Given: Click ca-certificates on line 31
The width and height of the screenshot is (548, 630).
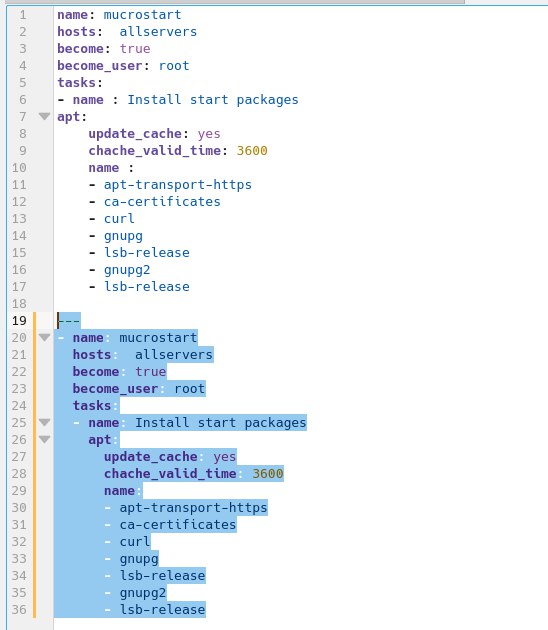Looking at the screenshot, I should coord(178,524).
